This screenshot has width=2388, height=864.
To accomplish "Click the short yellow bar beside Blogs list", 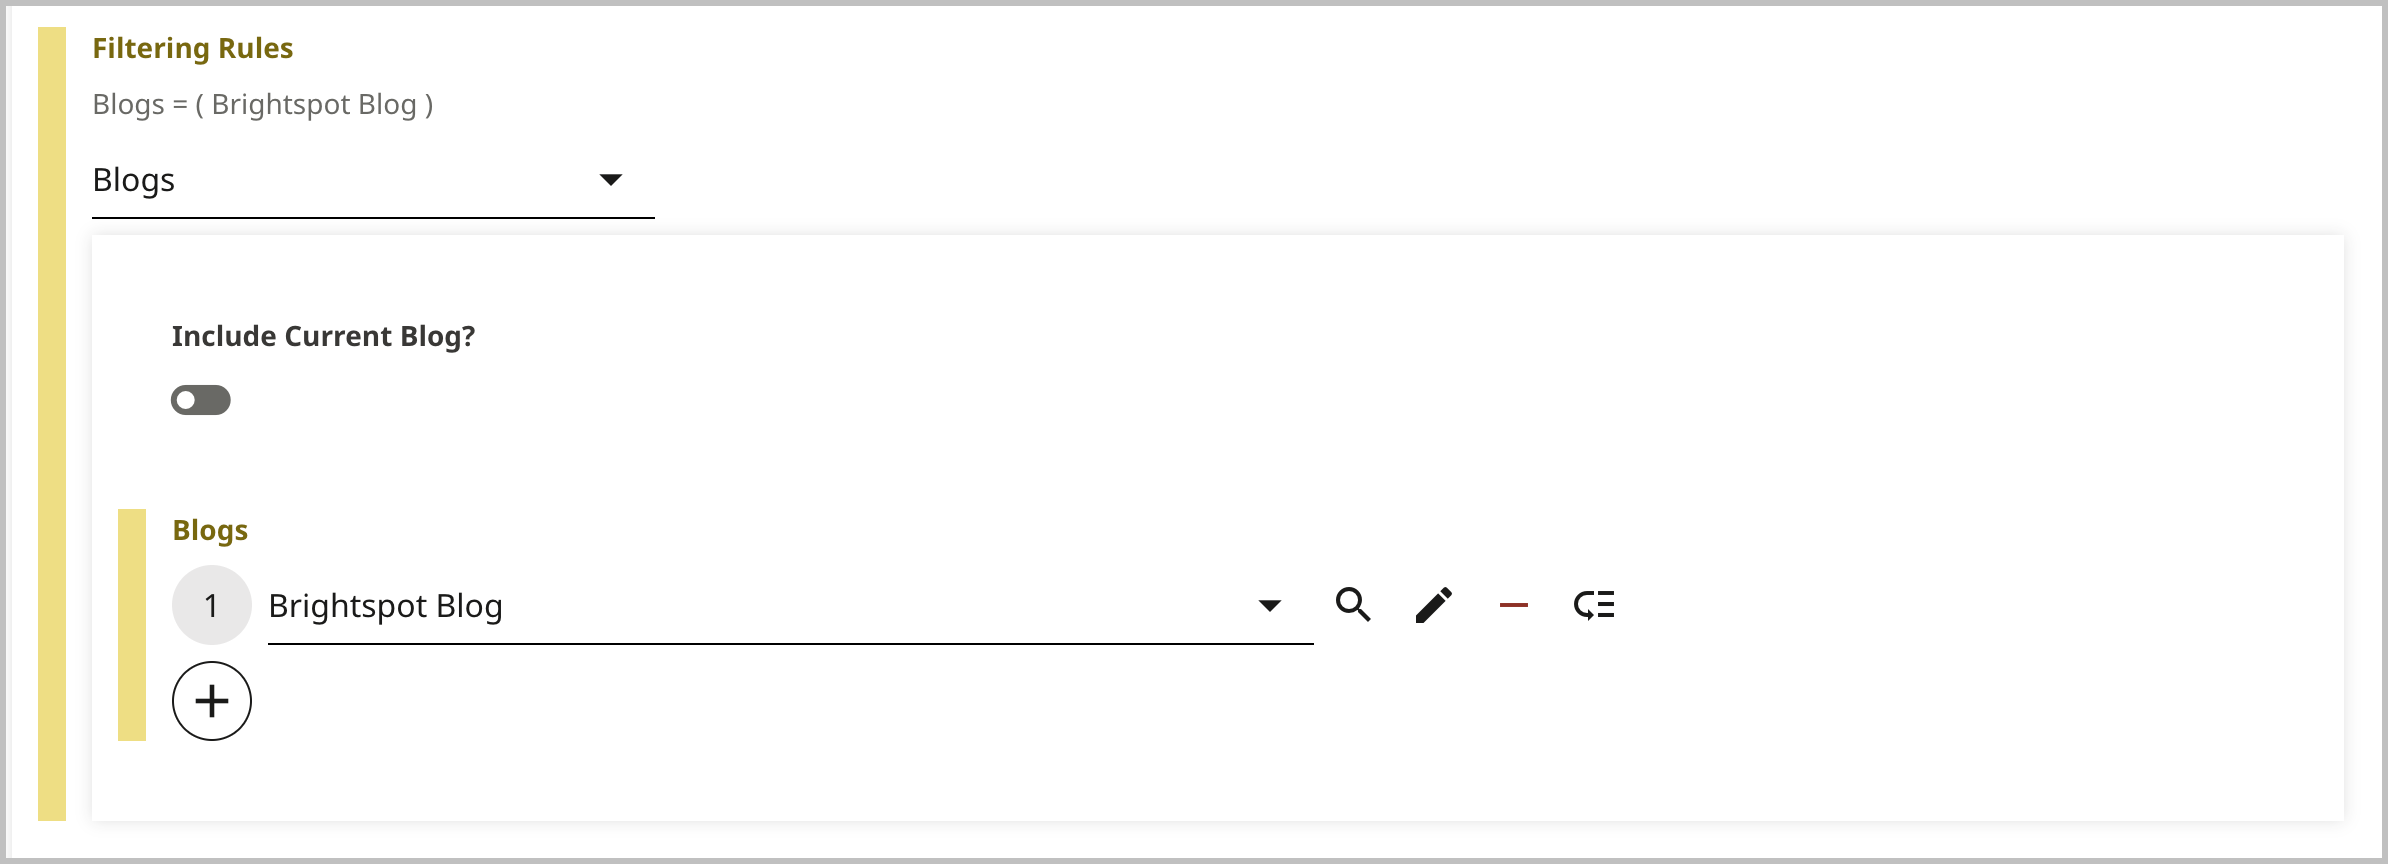I will (x=132, y=625).
